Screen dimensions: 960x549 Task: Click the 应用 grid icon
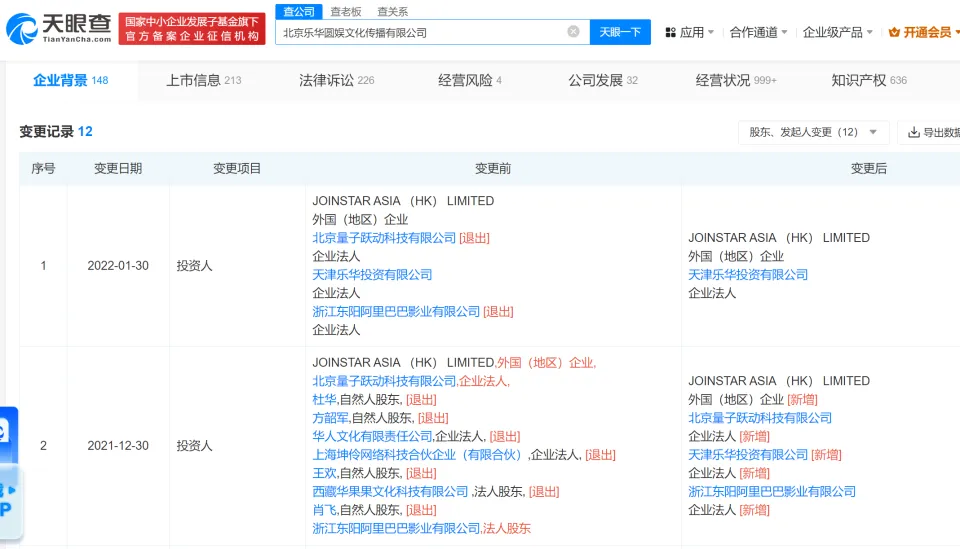[670, 32]
